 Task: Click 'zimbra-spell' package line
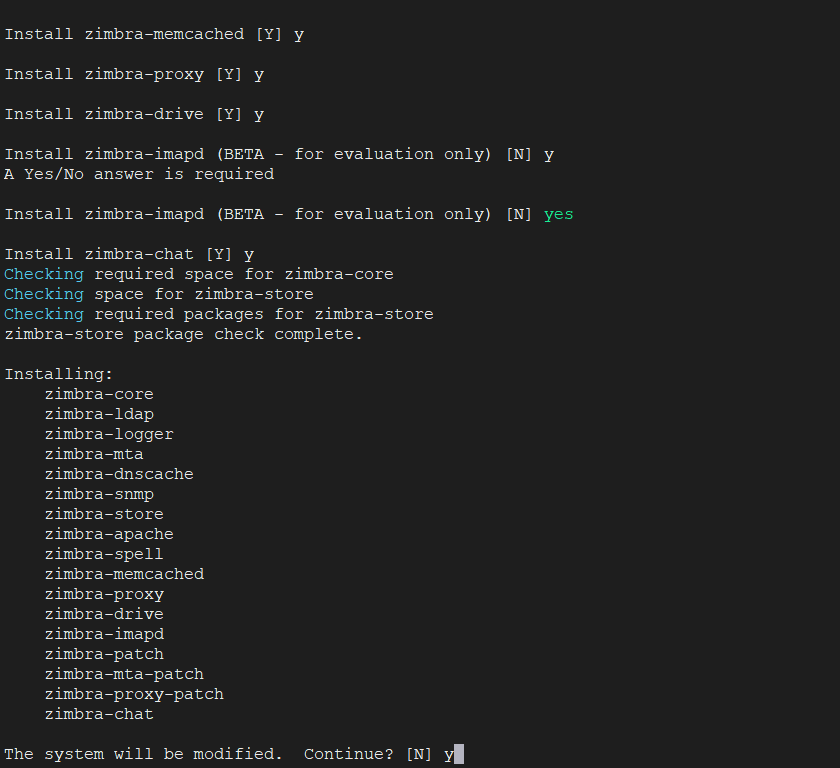pyautogui.click(x=104, y=554)
